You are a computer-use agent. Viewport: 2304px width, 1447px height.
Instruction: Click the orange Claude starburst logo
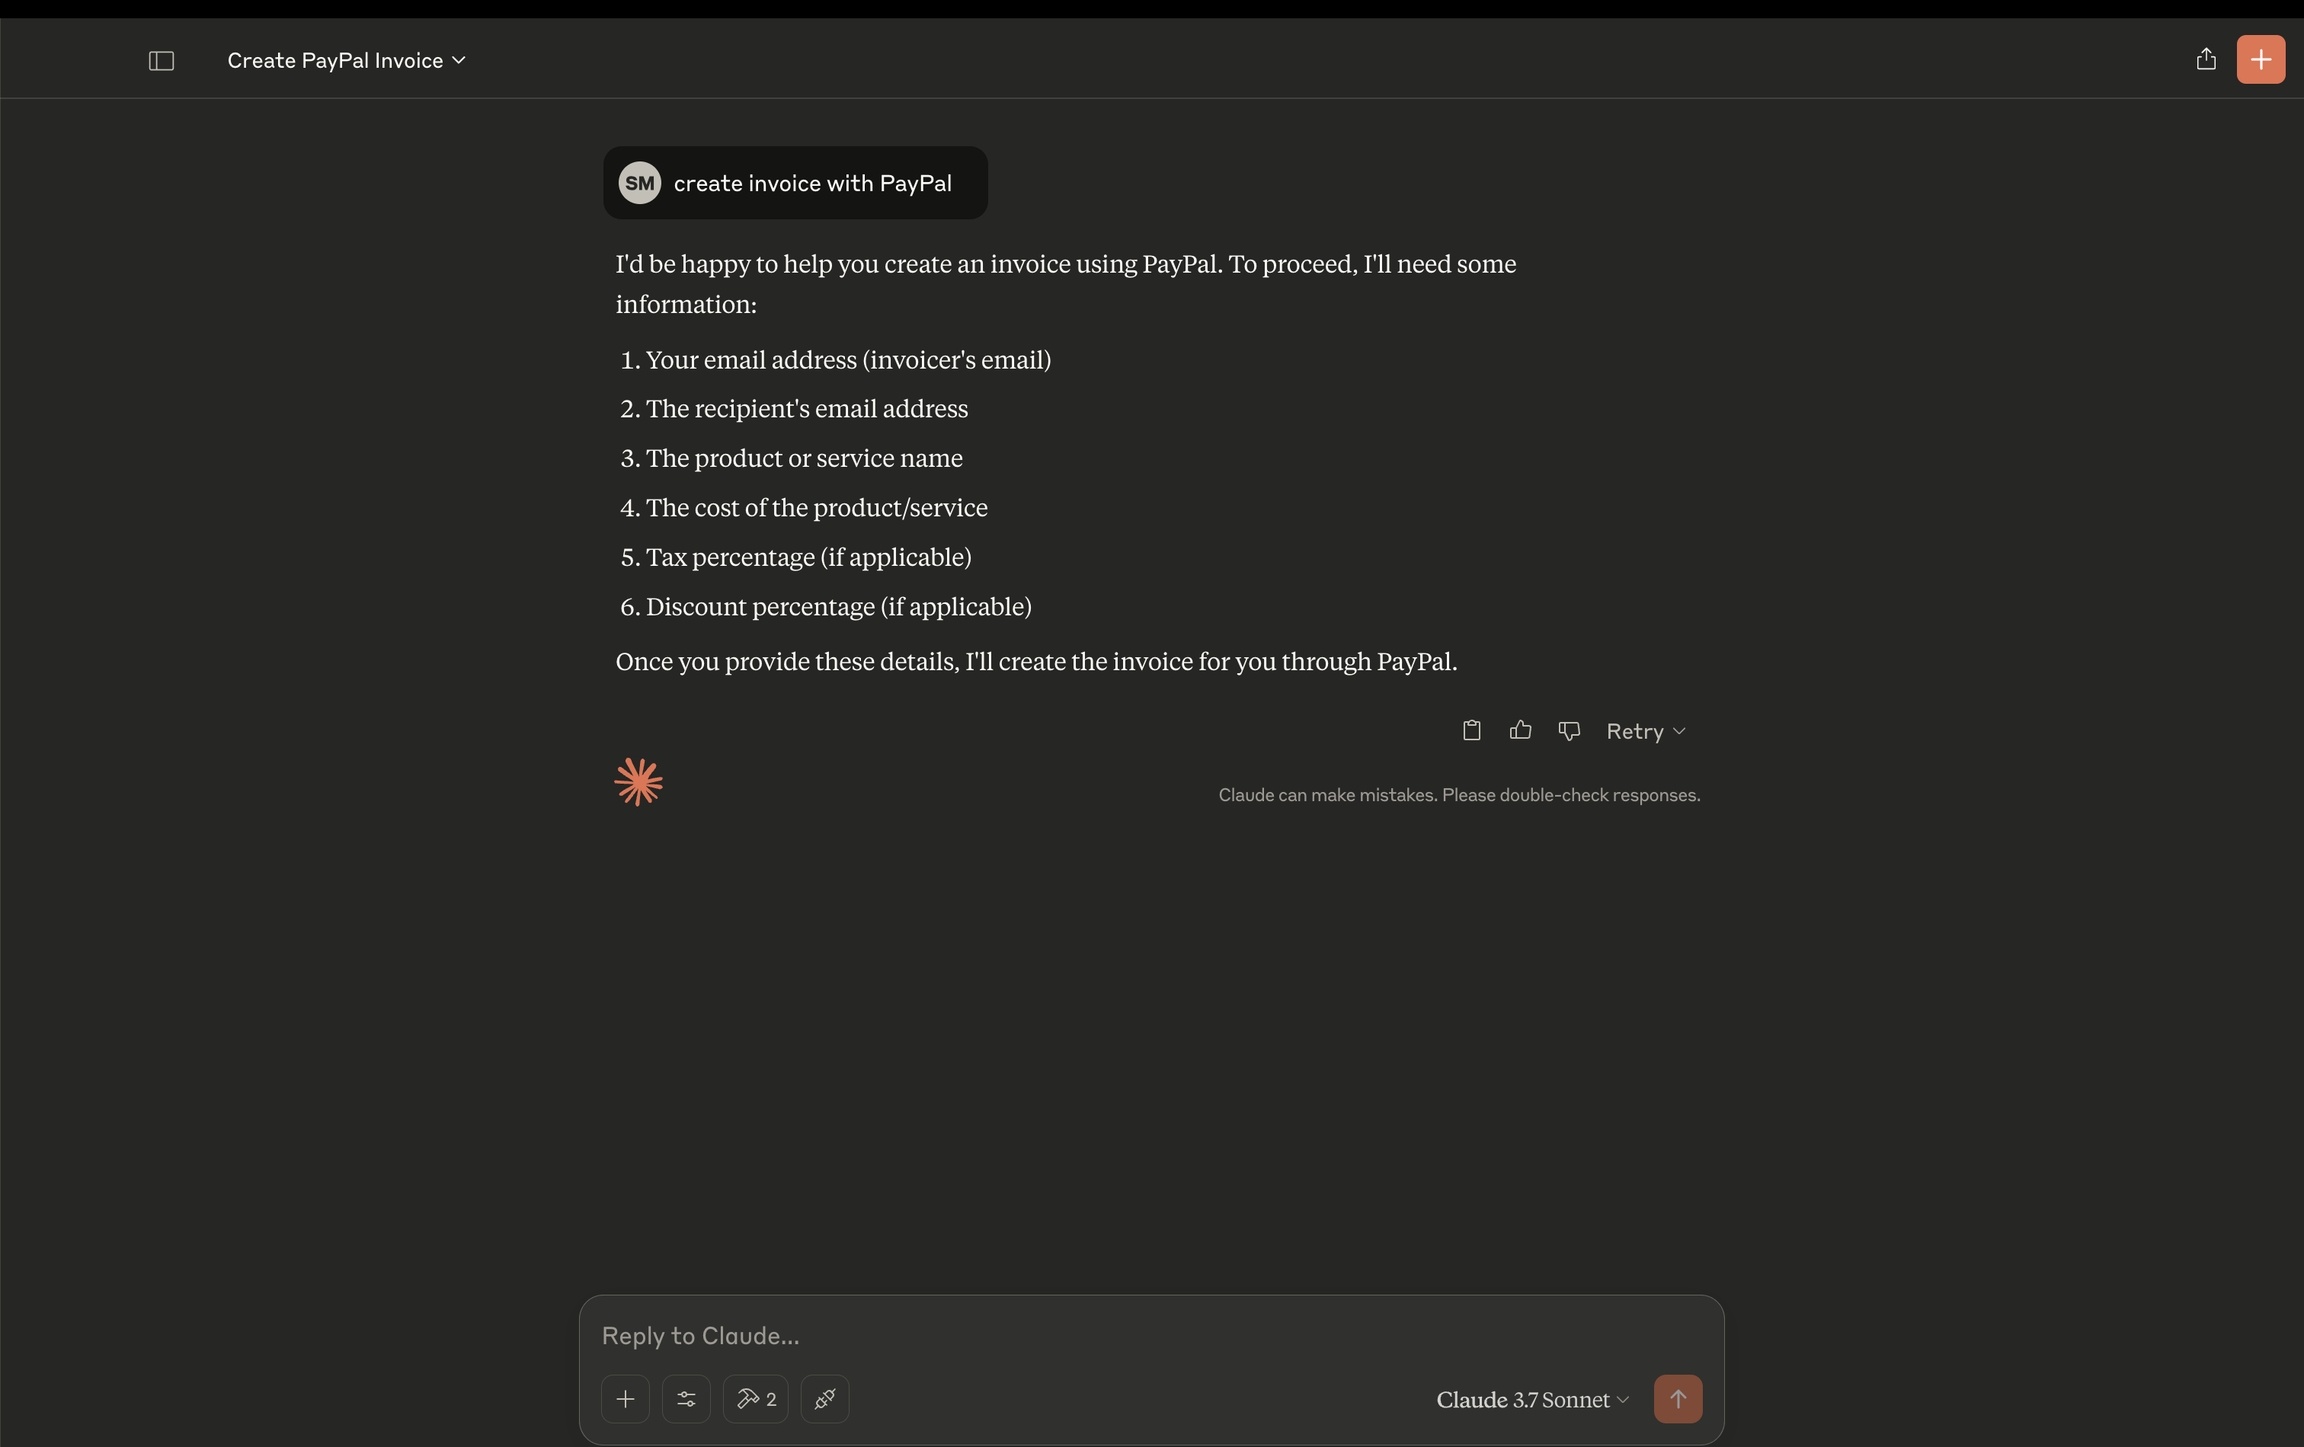click(x=638, y=782)
